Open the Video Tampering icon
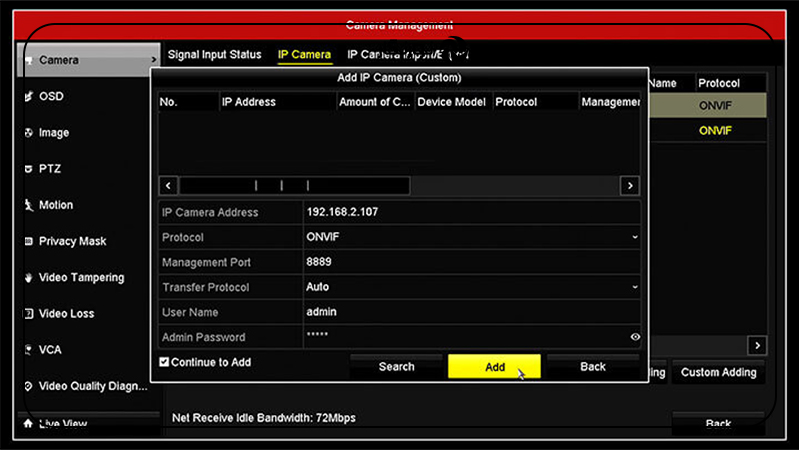800x450 pixels. click(28, 278)
